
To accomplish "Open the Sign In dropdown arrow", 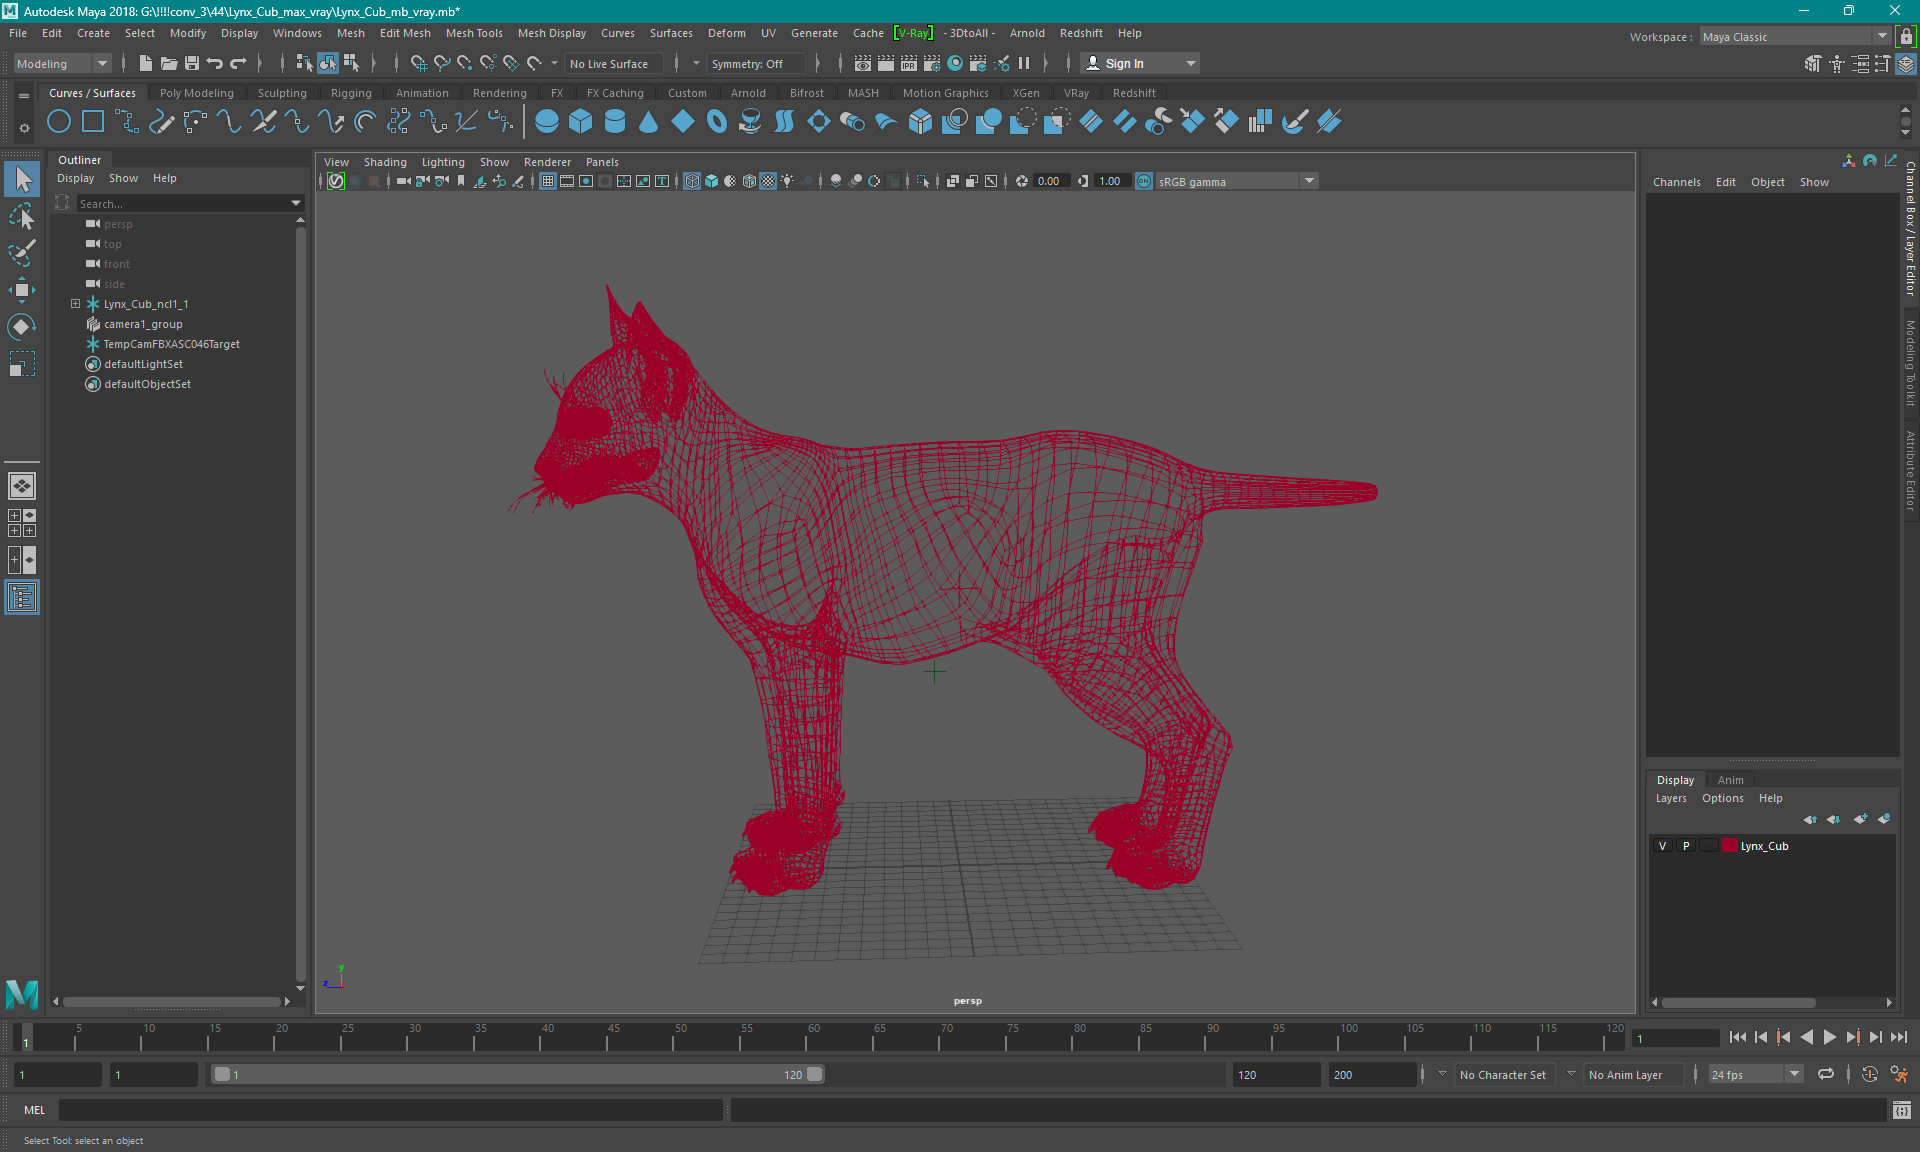I will click(x=1190, y=63).
